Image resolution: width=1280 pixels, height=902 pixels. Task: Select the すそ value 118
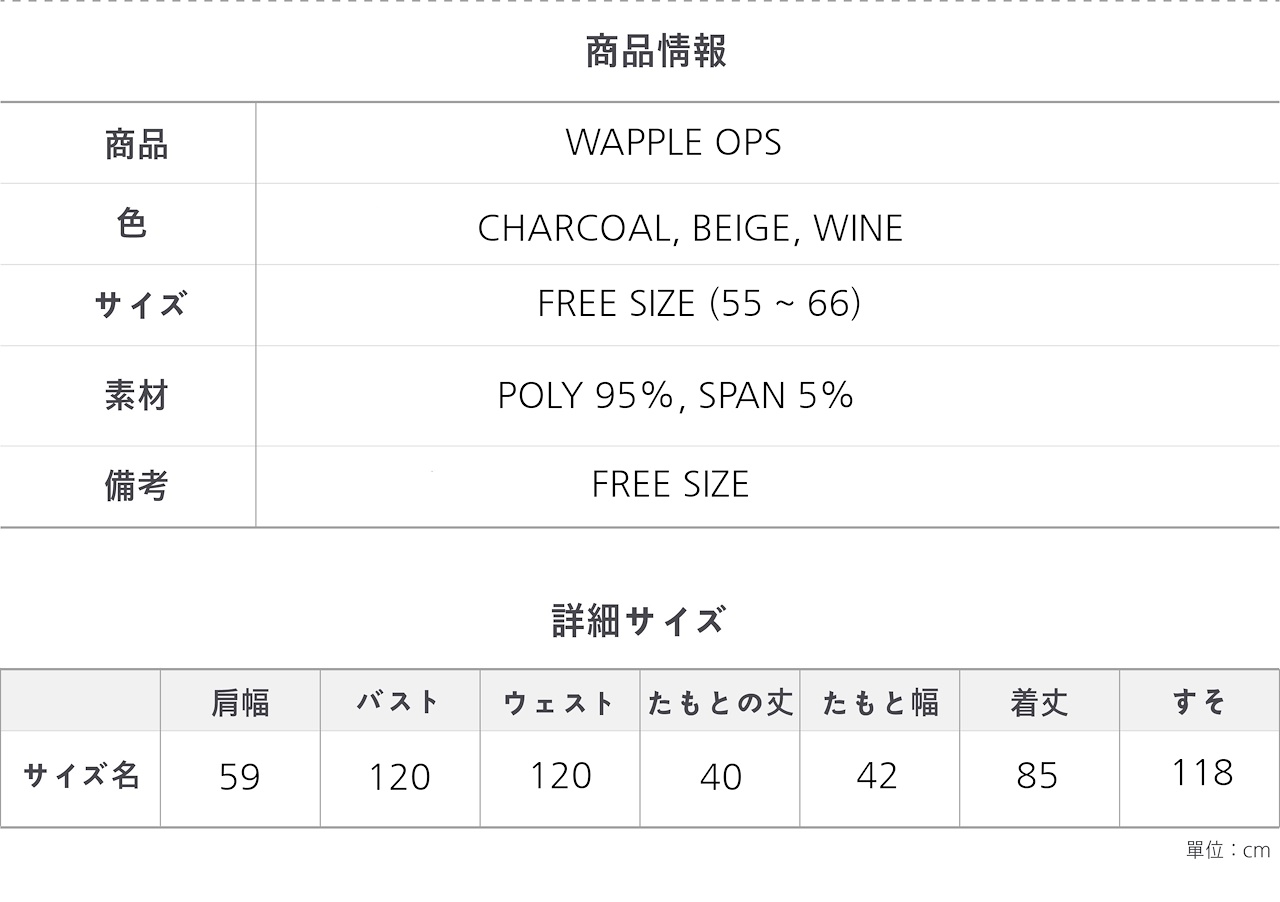1201,773
